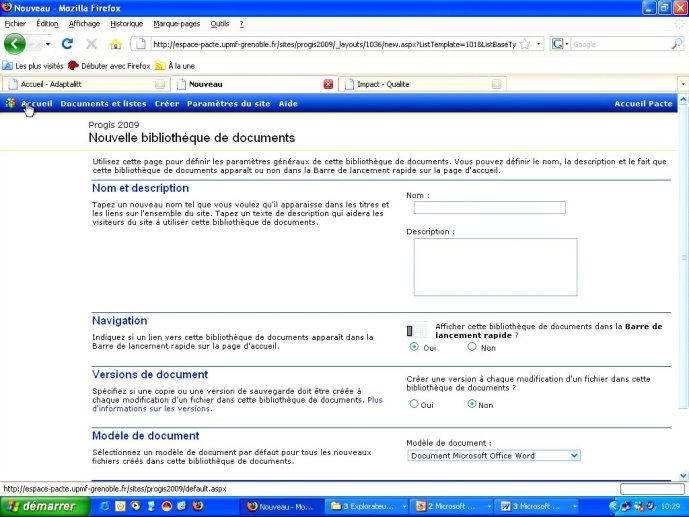Click the Google search box
This screenshot has width=689, height=517.
[x=620, y=44]
